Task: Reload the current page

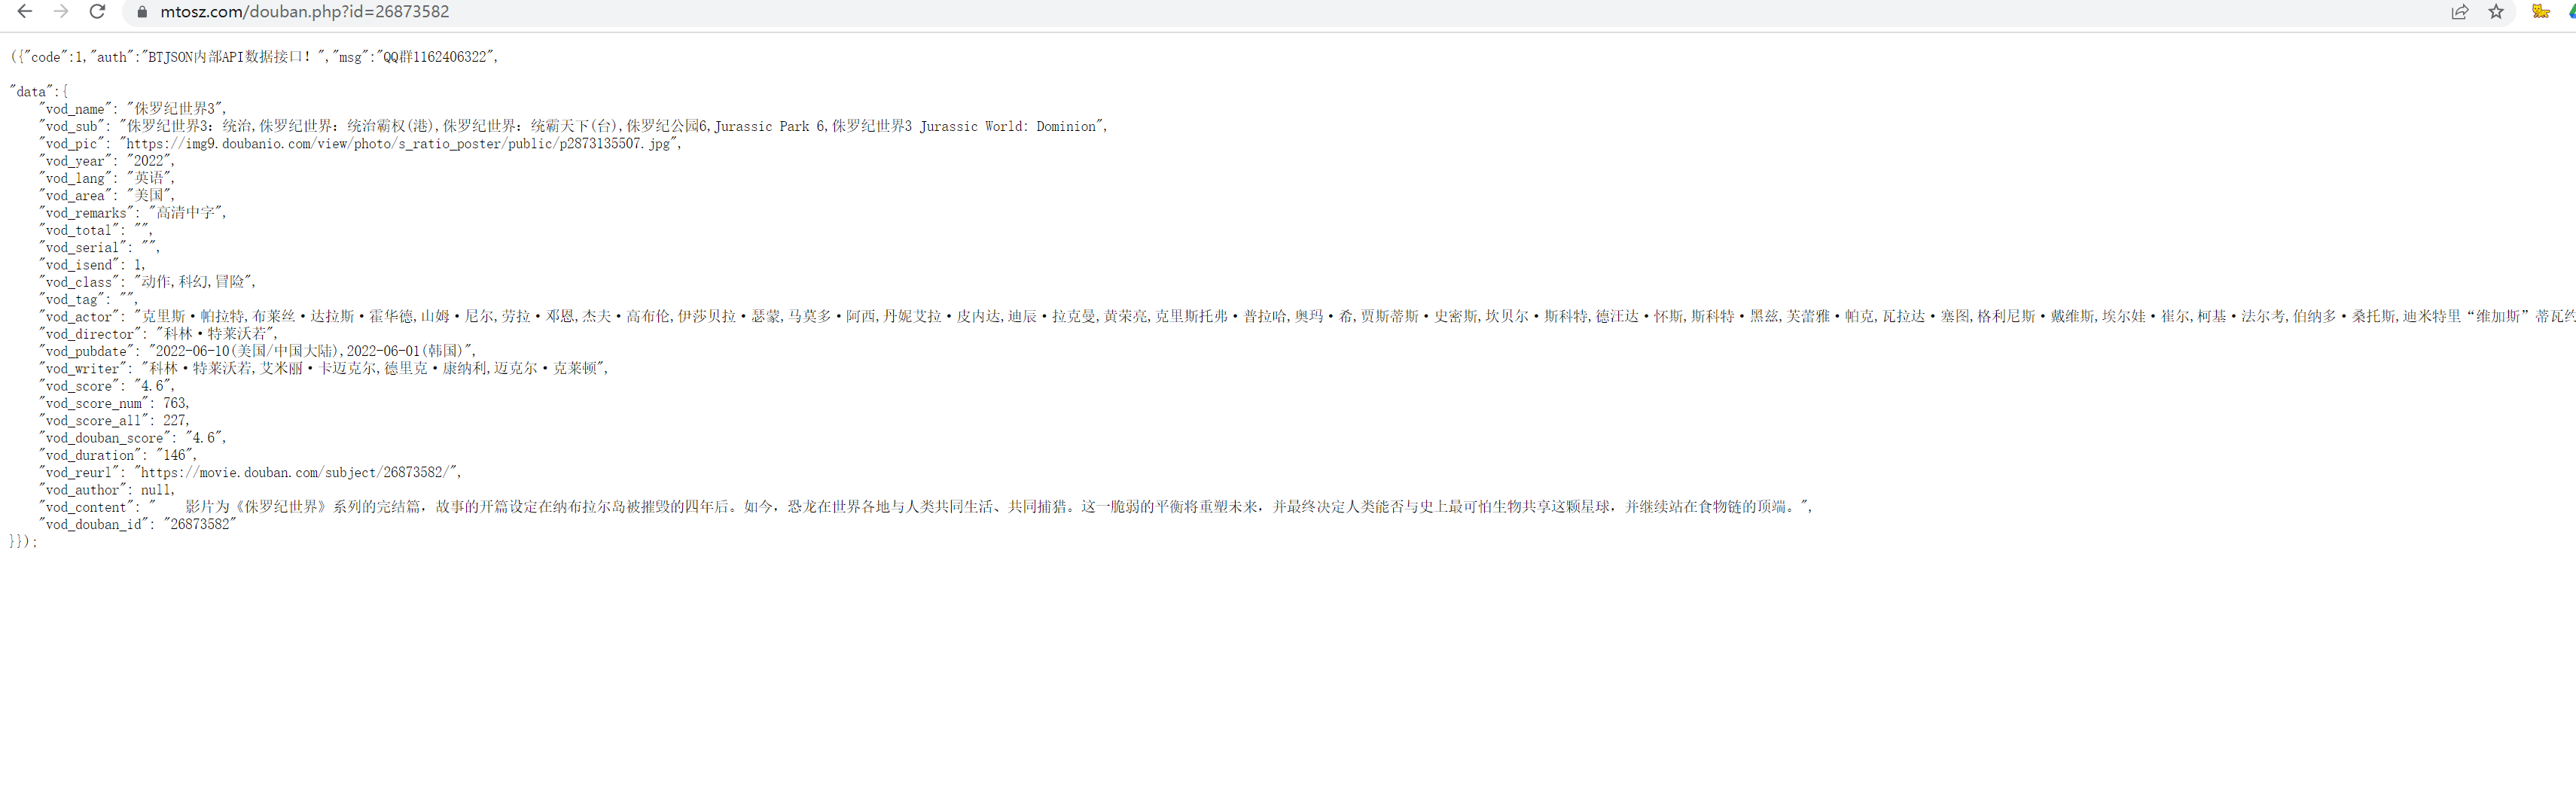Action: point(97,11)
